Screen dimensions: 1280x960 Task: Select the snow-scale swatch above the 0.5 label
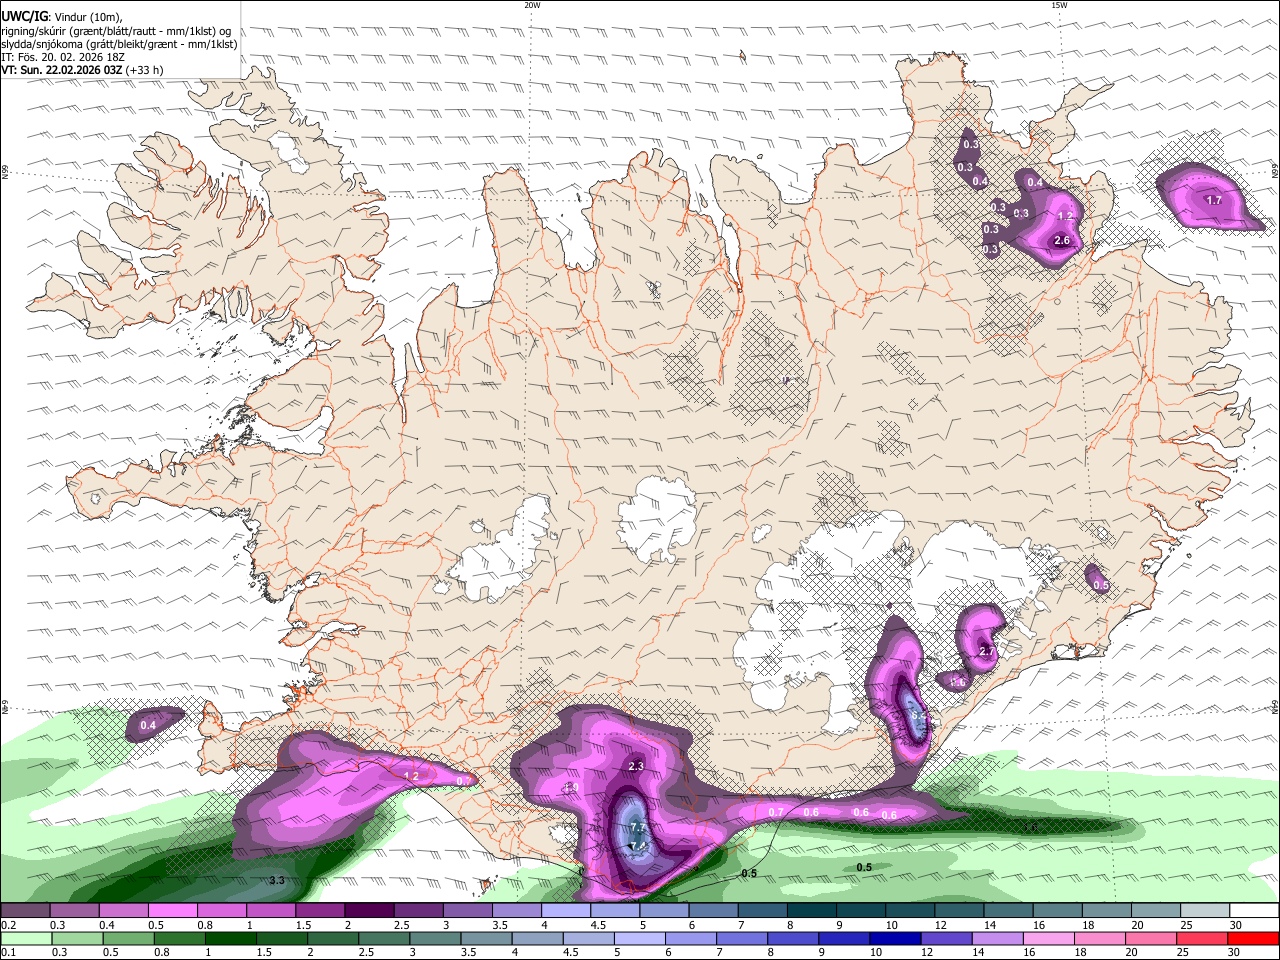click(172, 911)
